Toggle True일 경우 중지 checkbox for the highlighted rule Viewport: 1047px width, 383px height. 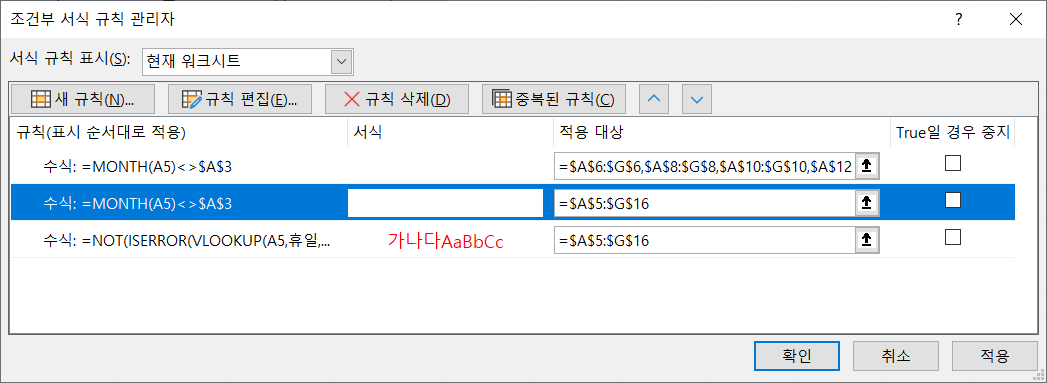pos(952,200)
